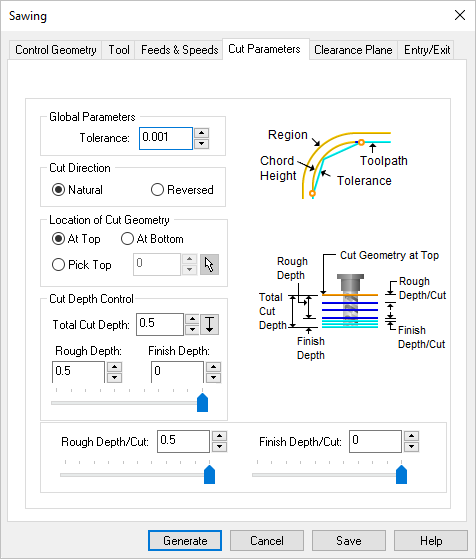The width and height of the screenshot is (476, 559).
Task: Increase Finish Depth/Cut value
Action: [x=411, y=436]
